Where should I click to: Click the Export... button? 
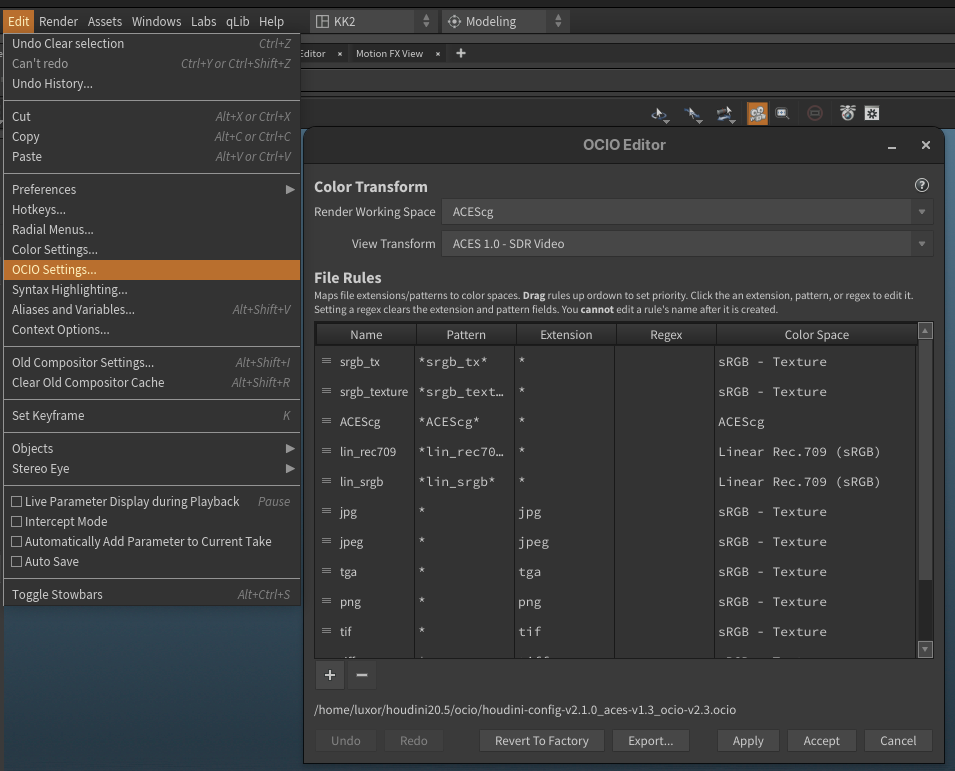pos(650,741)
